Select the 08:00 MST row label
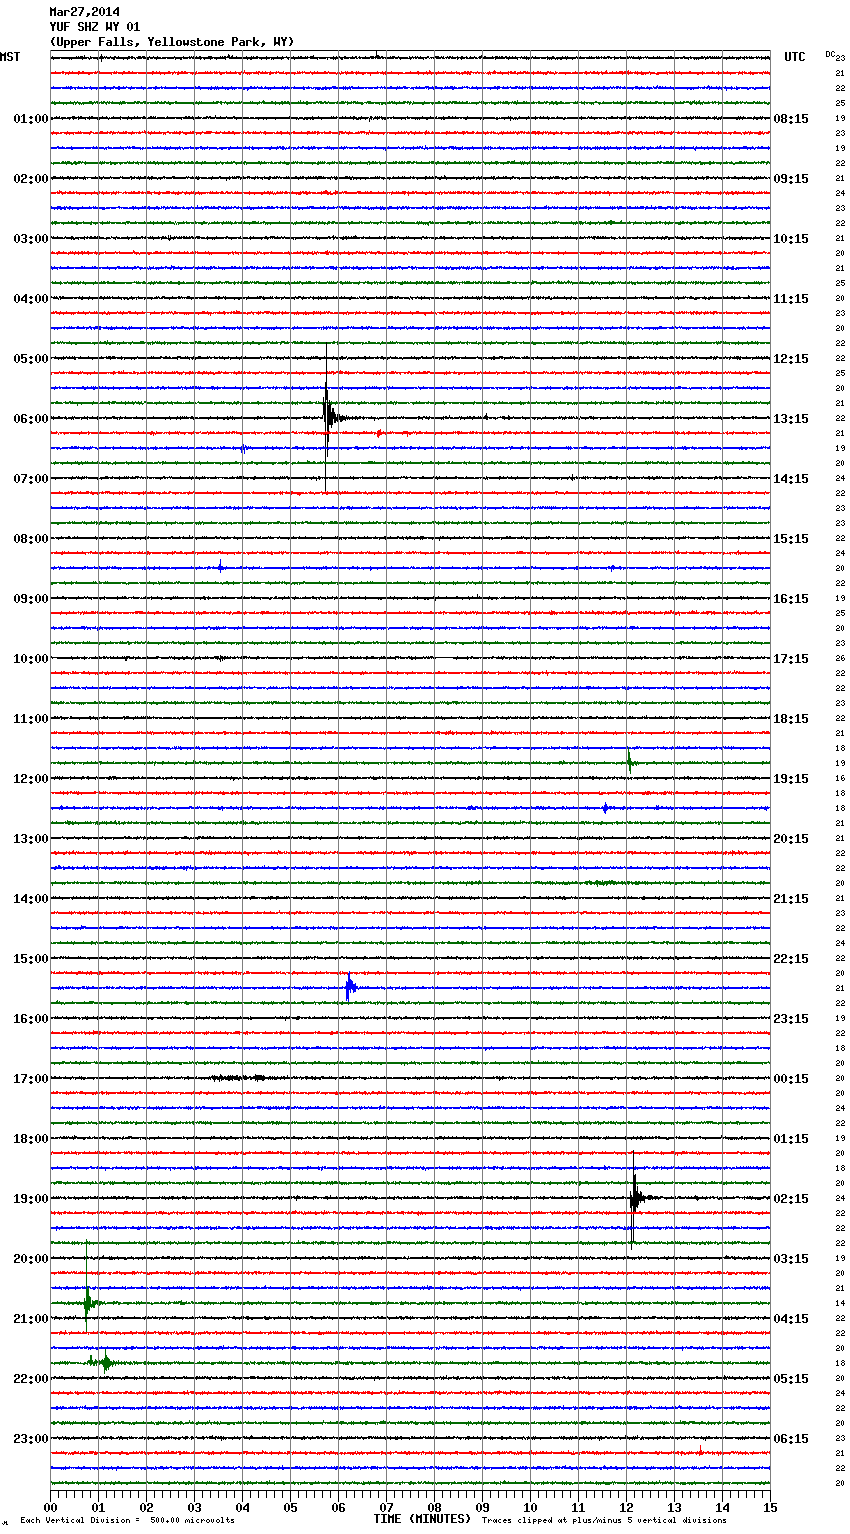The image size is (850, 1534). pos(31,539)
